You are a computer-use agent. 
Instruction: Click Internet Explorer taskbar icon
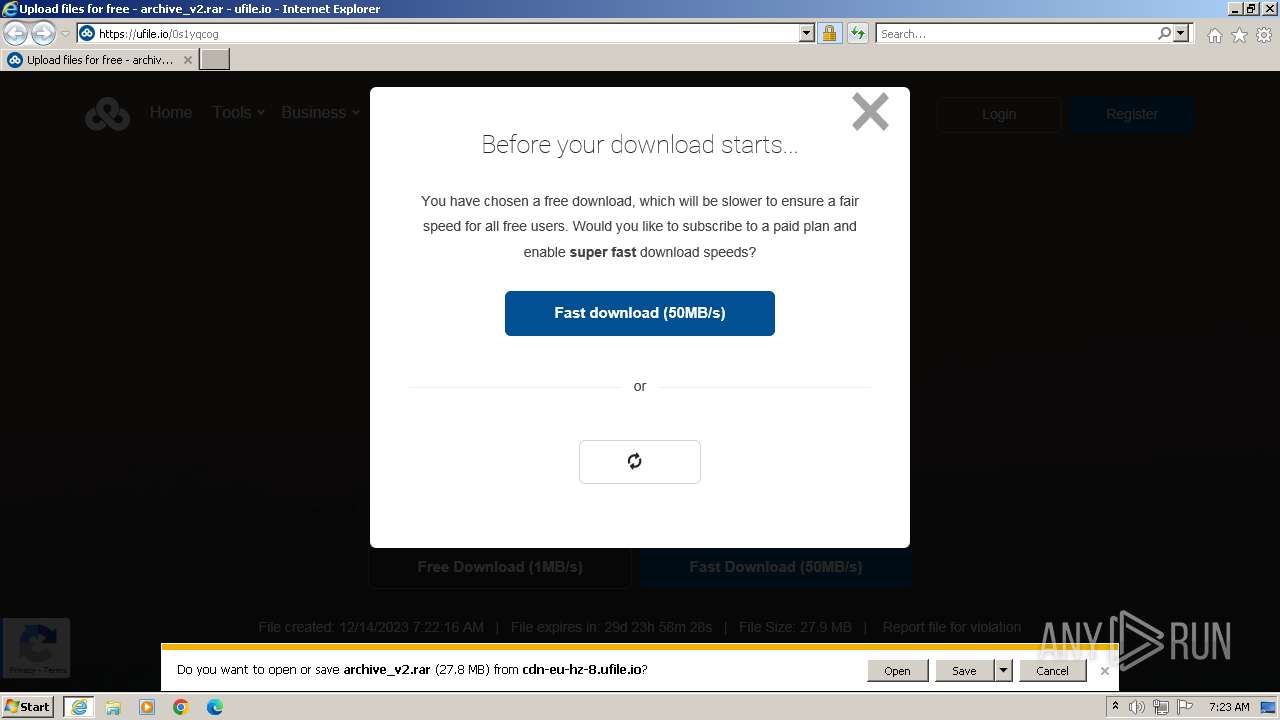(x=79, y=707)
